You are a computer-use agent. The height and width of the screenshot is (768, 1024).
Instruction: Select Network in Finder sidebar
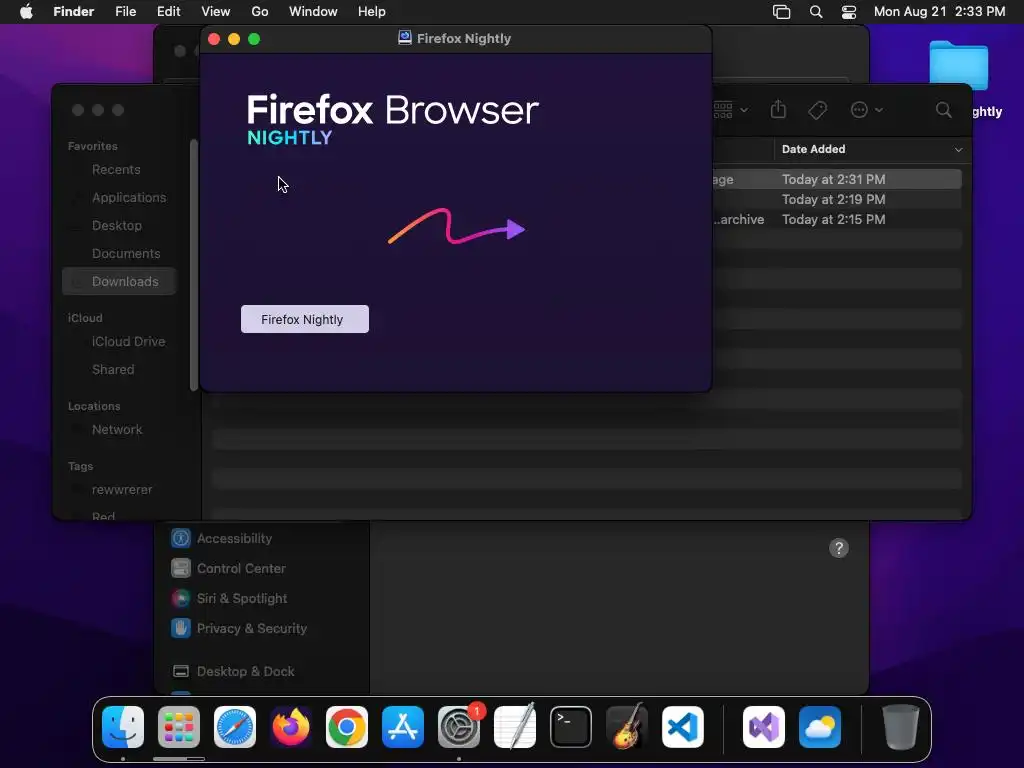pos(117,430)
